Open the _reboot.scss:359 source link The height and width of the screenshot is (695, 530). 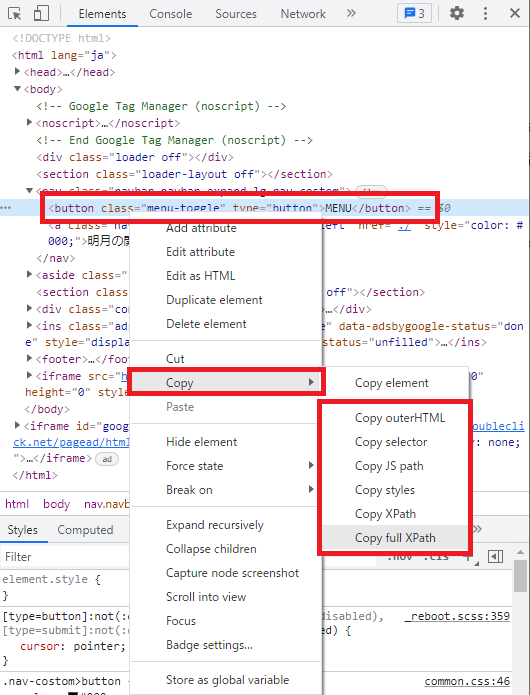pos(457,616)
